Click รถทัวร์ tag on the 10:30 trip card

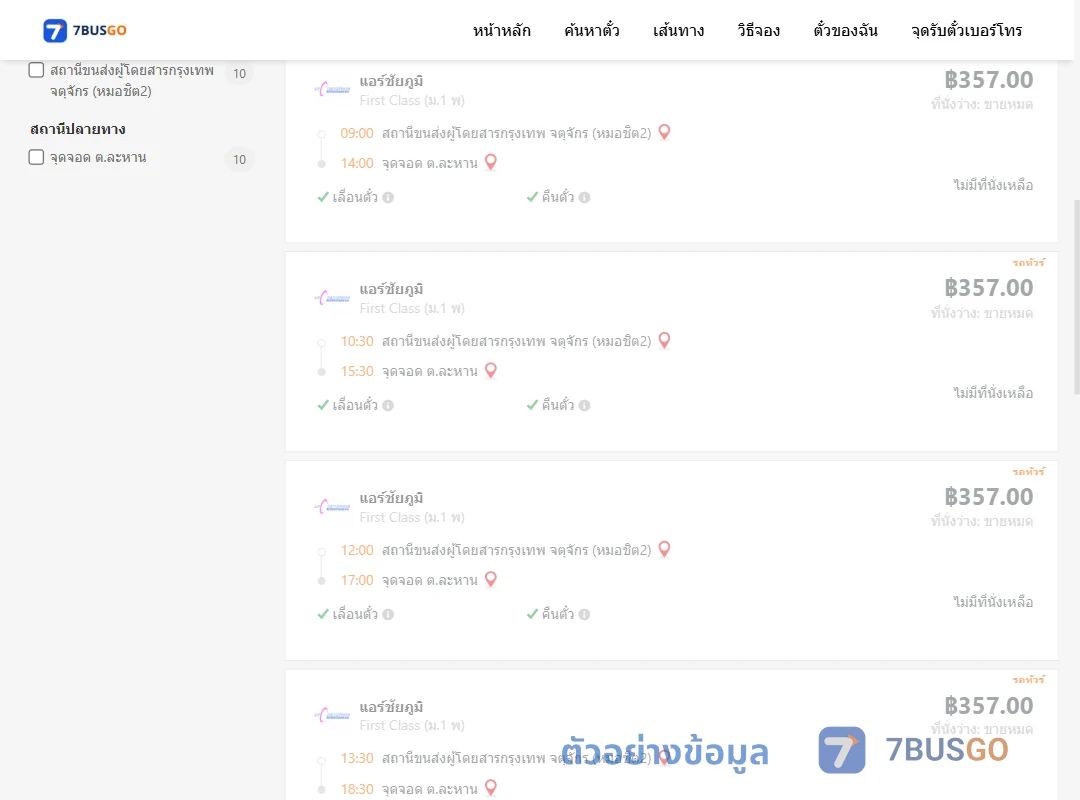pos(1028,263)
